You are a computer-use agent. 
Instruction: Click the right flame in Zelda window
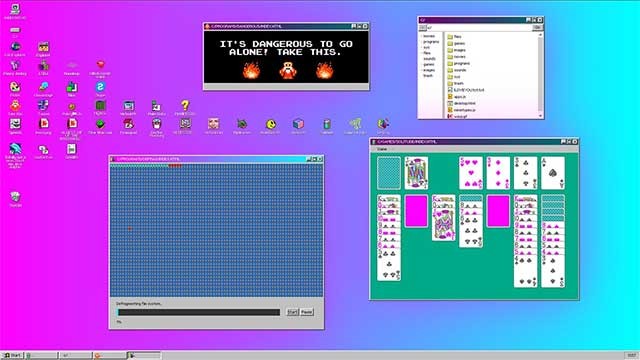pyautogui.click(x=324, y=70)
